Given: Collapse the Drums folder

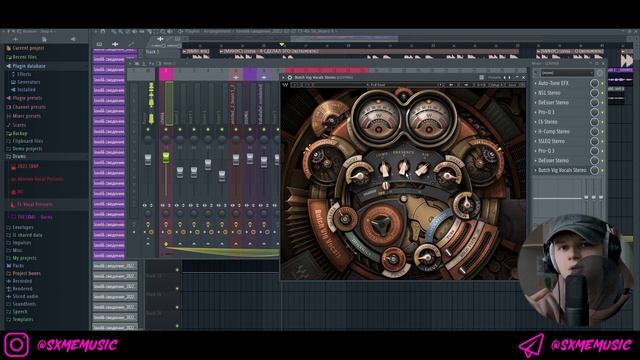Looking at the screenshot, I should 19,157.
